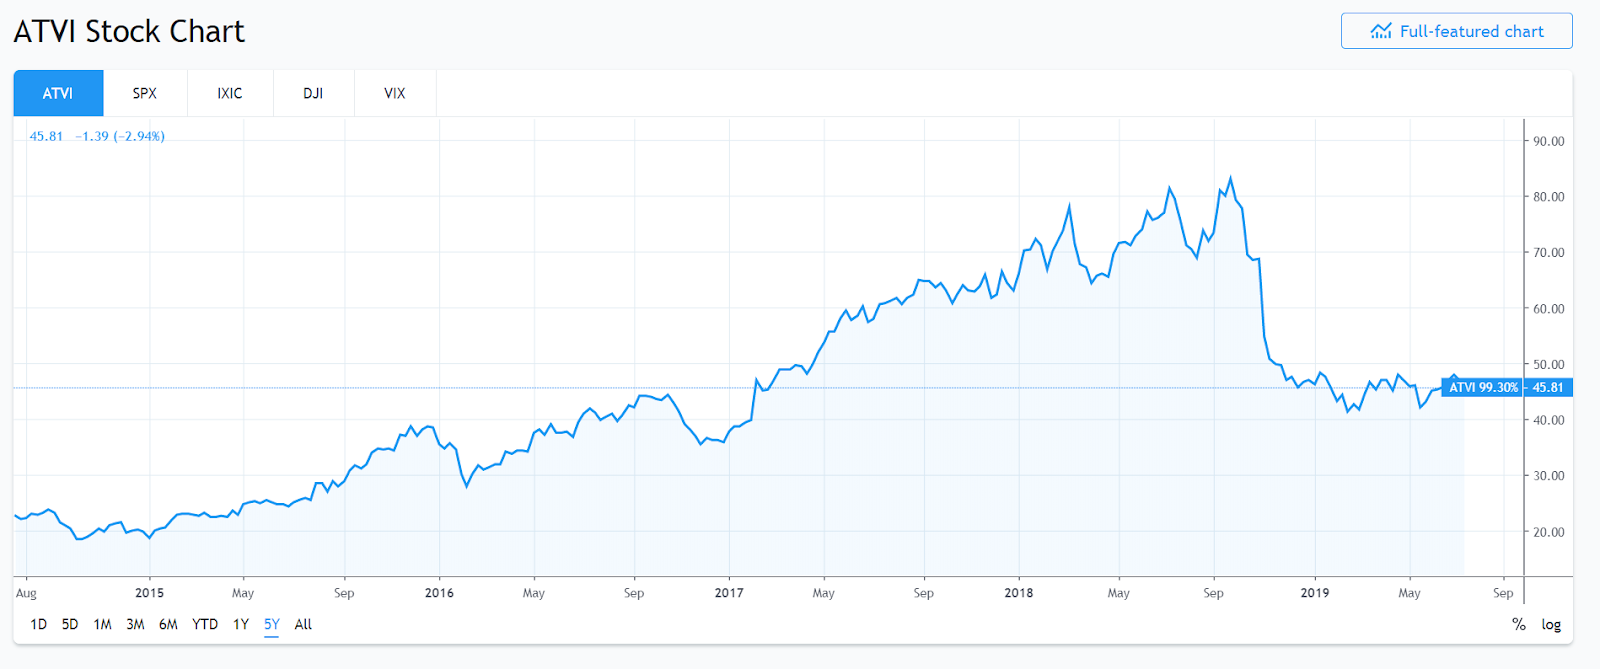1600x669 pixels.
Task: Set range to 5D
Action: coord(70,624)
